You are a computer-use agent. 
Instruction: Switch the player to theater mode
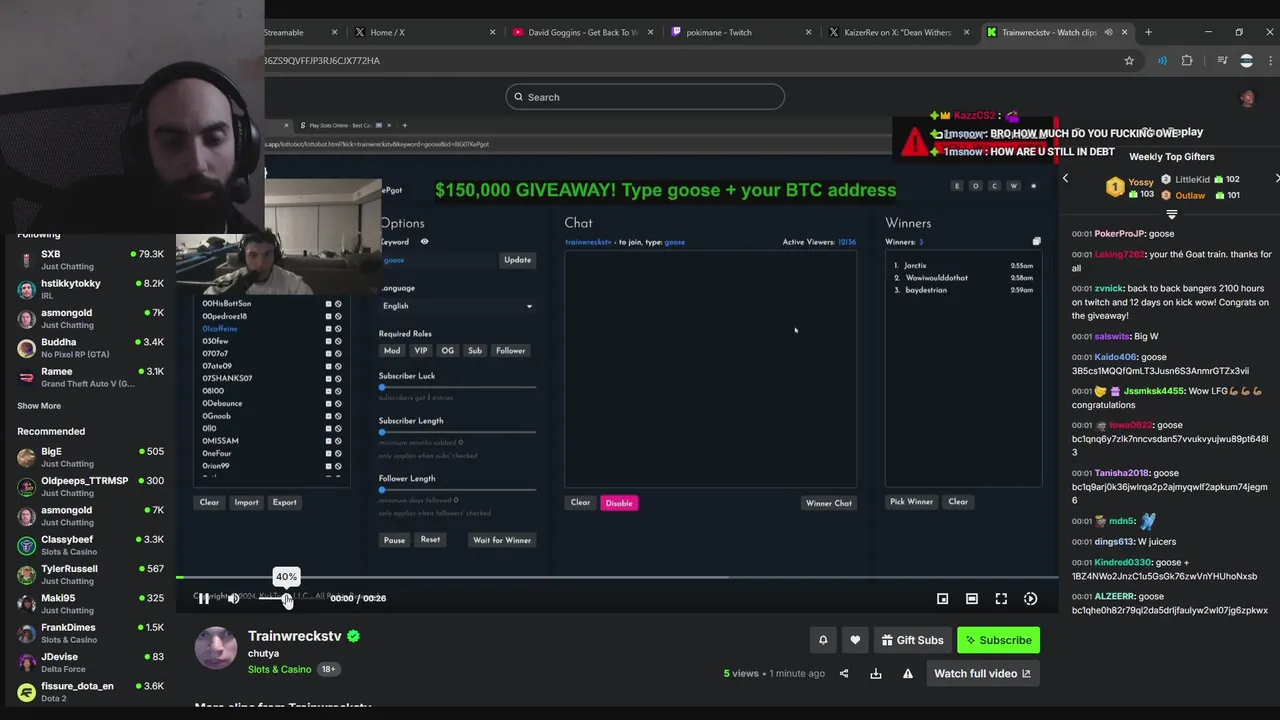pos(972,598)
